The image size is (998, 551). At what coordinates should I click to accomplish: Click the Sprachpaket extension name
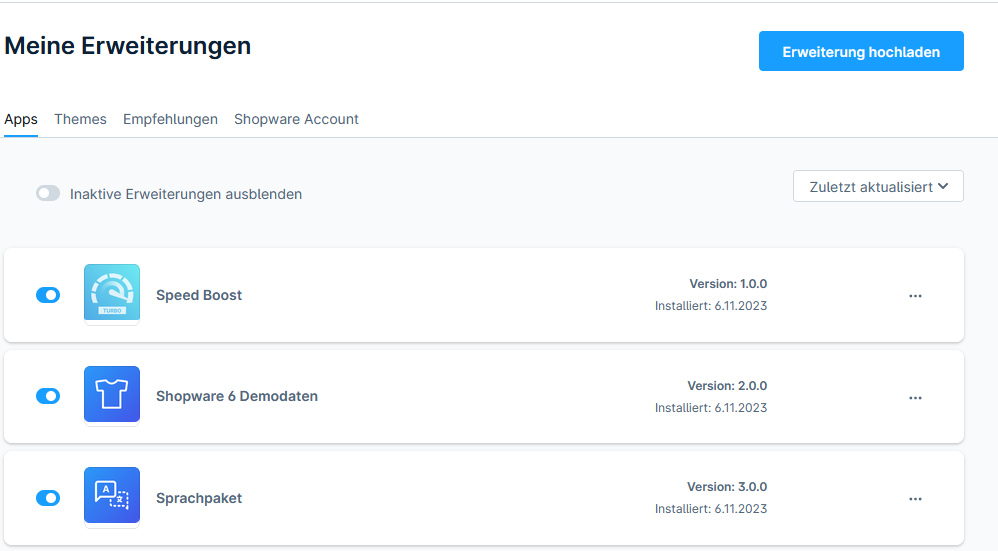click(199, 498)
